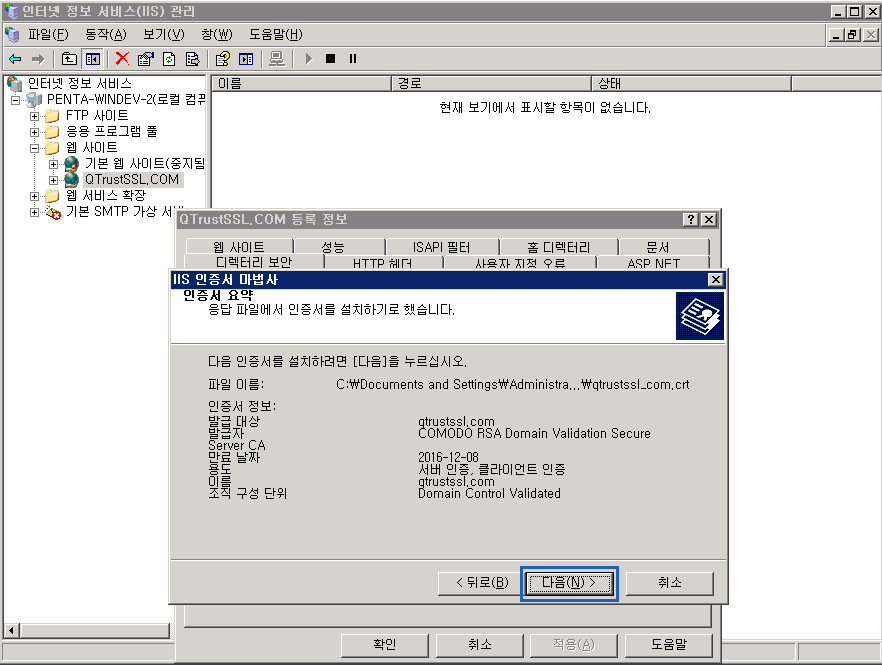This screenshot has width=882, height=665.
Task: Select 웹 서비스 확장 tree item
Action: click(x=106, y=195)
